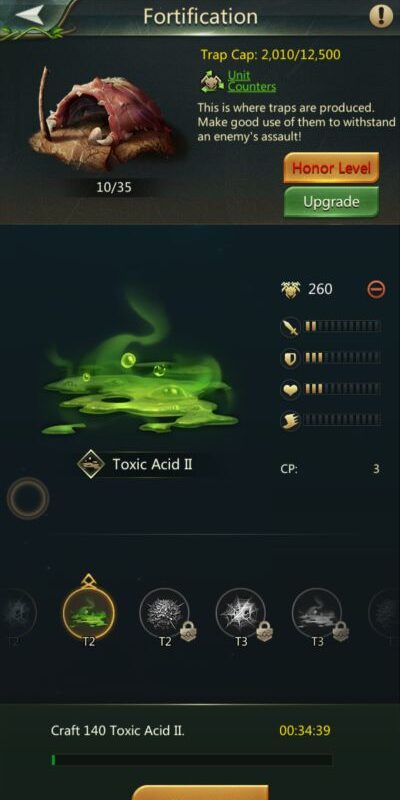Screen dimensions: 400x800
Task: Open the Unit Counters link
Action: [x=252, y=81]
